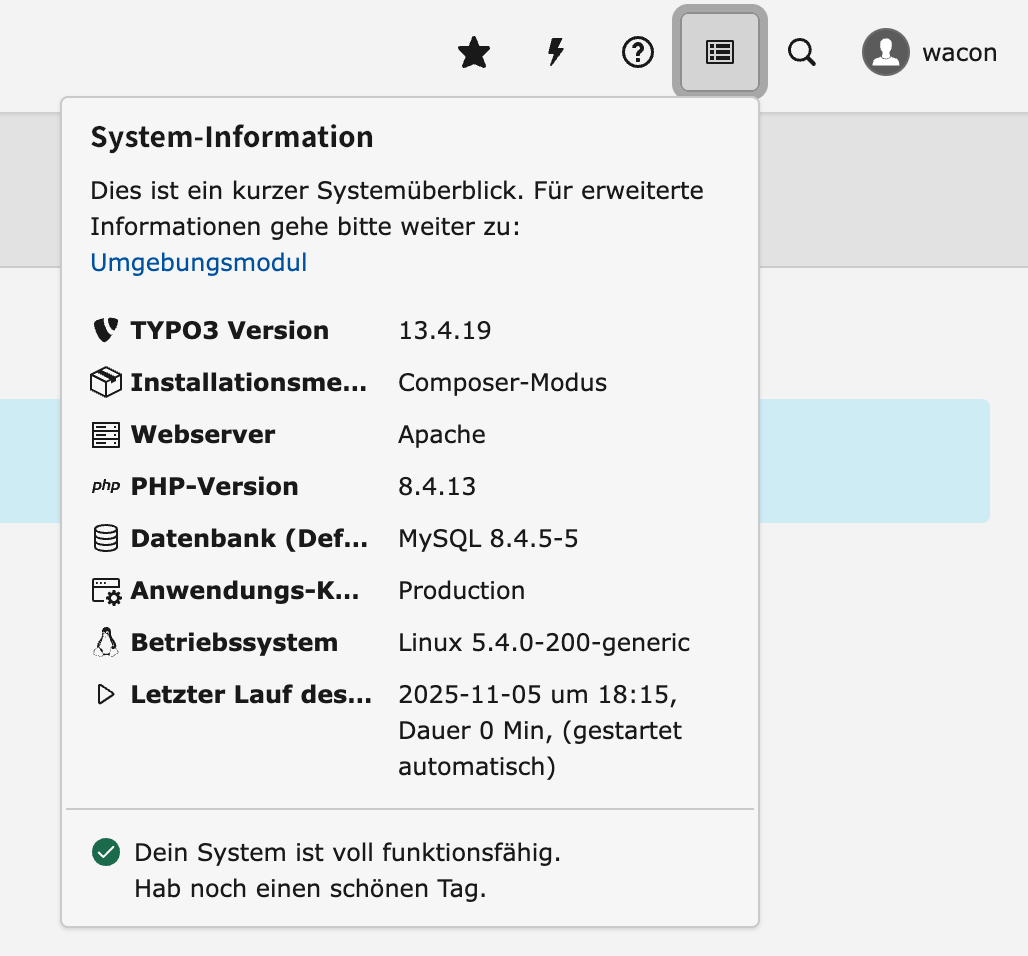Click the Datenbank cylinder icon
Screen dimensions: 1028x956
coord(105,539)
